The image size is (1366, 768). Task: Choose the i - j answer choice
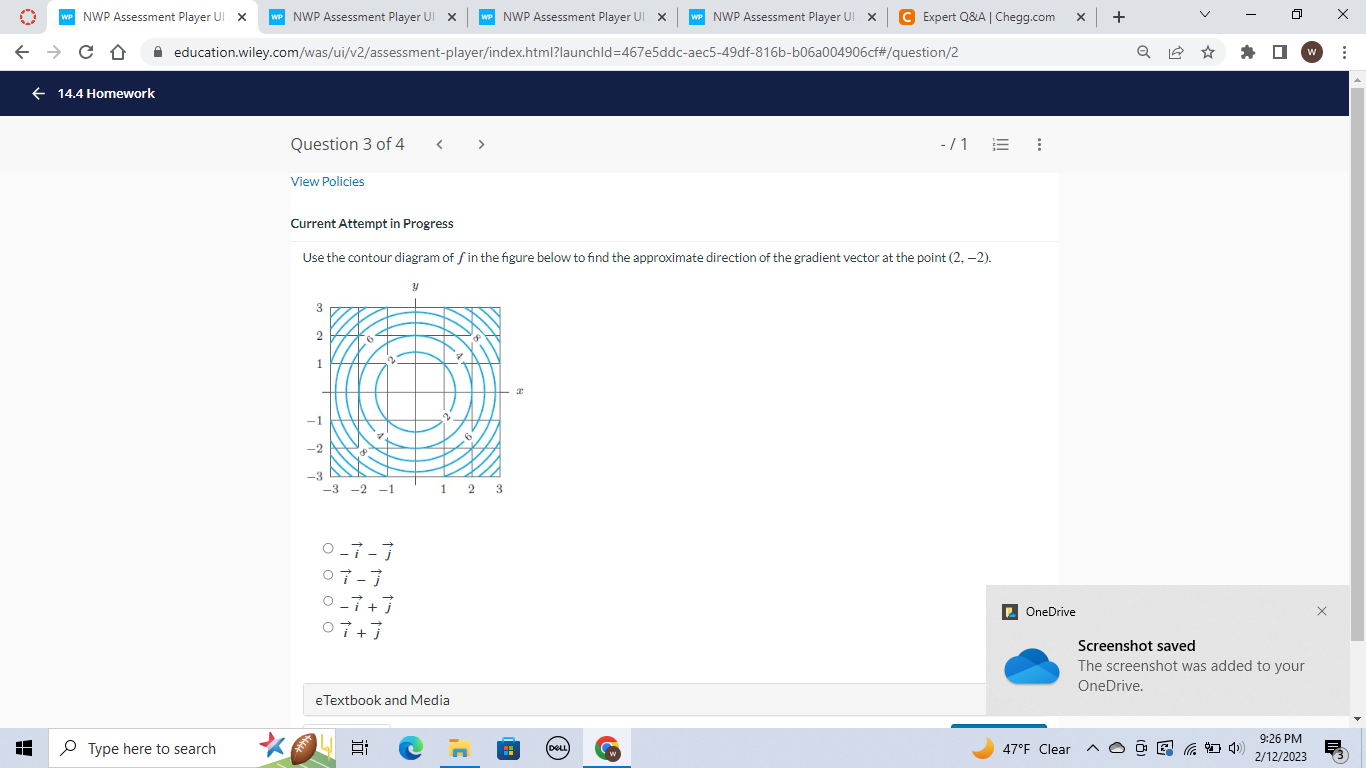[327, 574]
